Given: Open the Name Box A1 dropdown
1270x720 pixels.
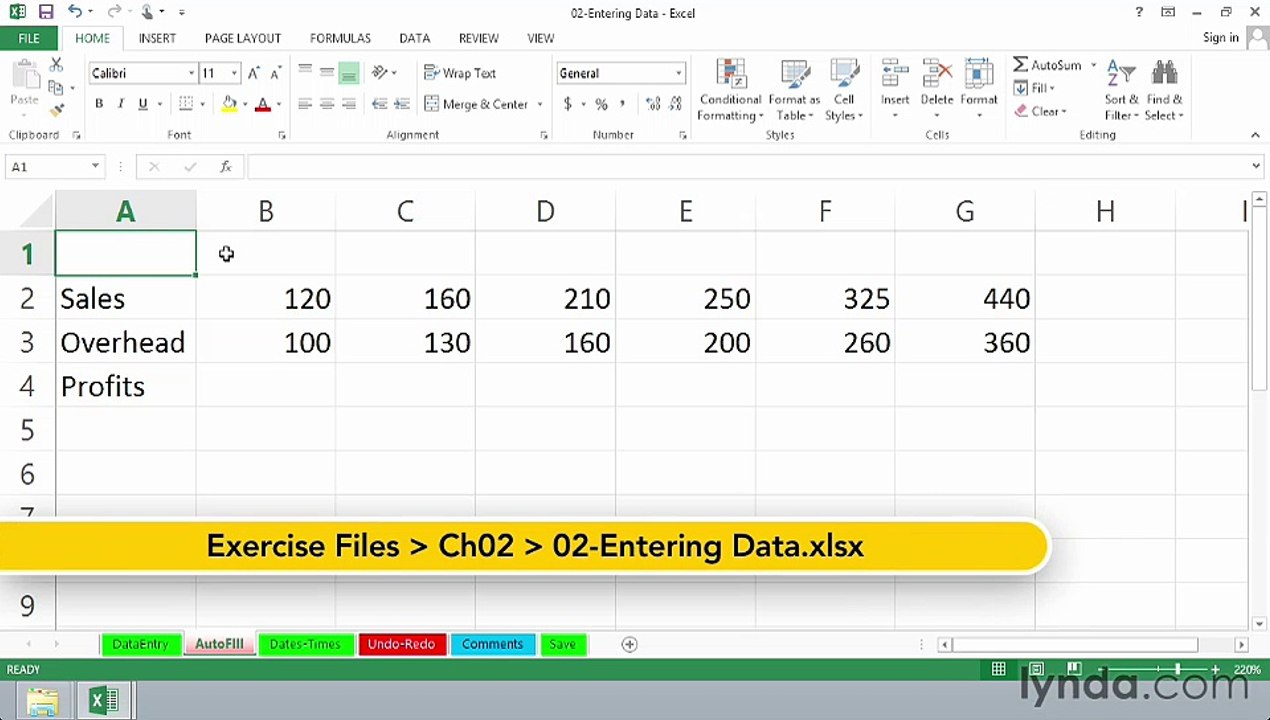Looking at the screenshot, I should 95,167.
